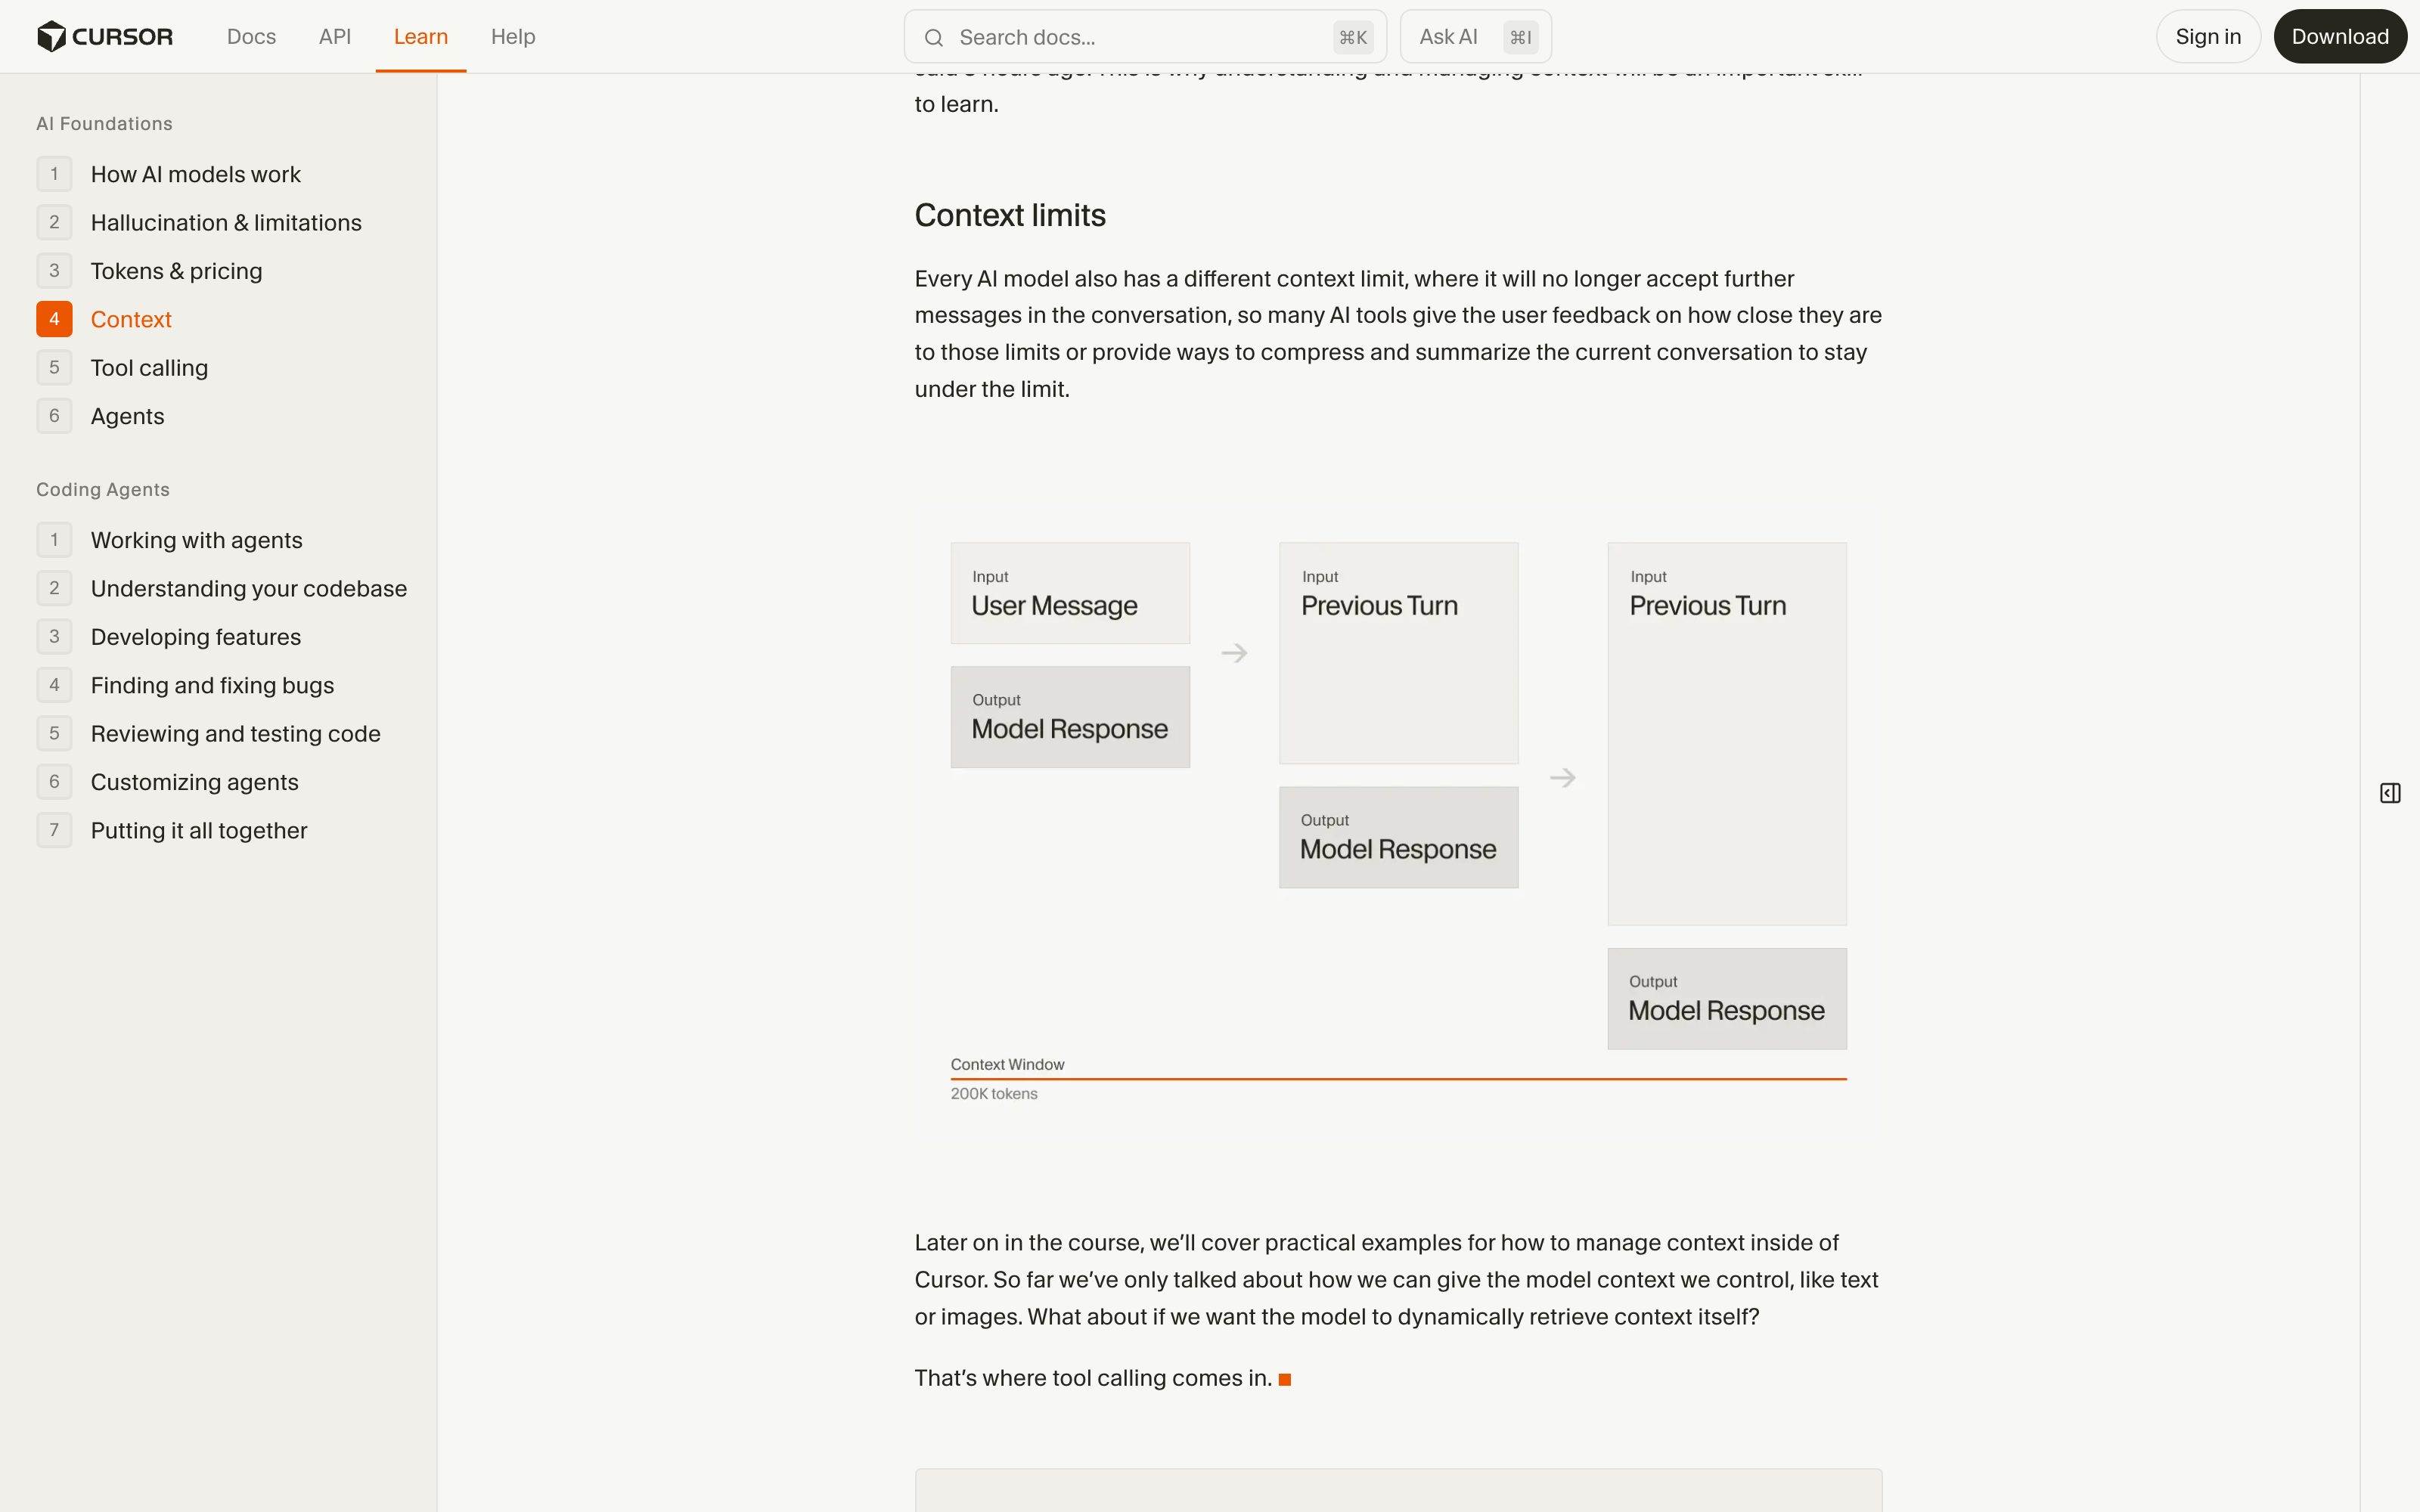Open Tokens & pricing lesson
The height and width of the screenshot is (1512, 2420).
coord(150,271)
